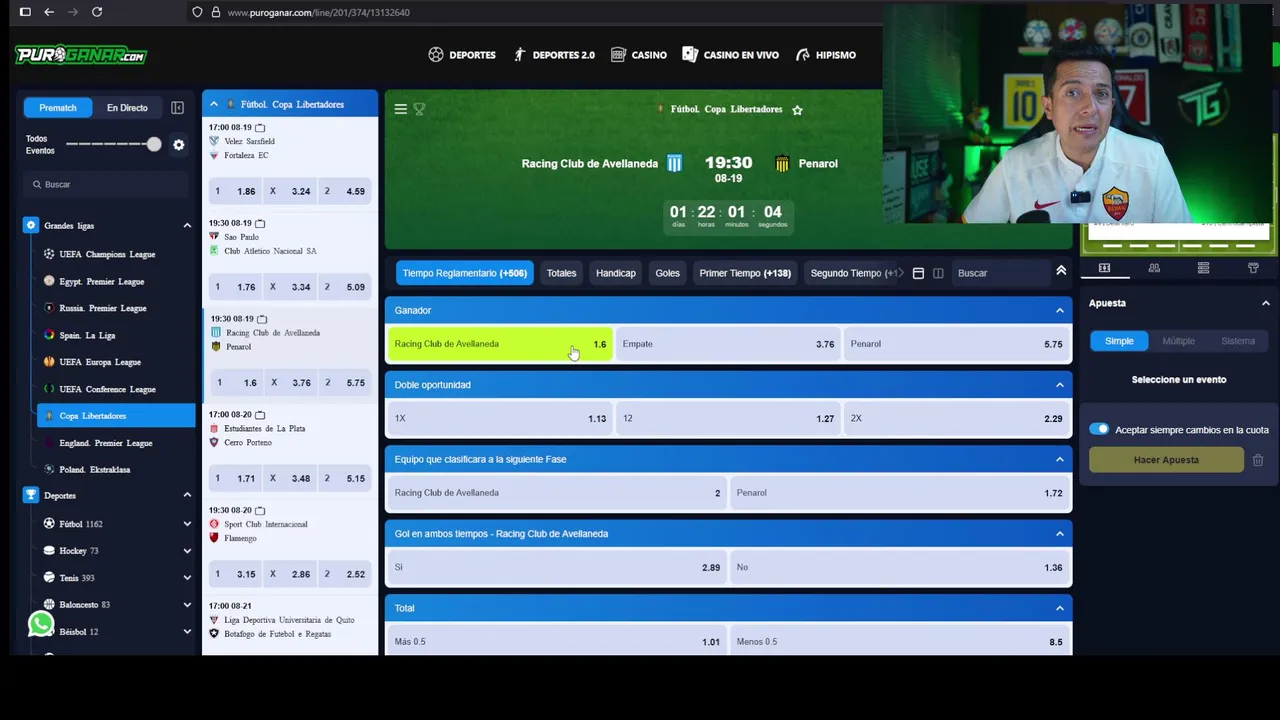Bet on Racing Club de Avellaneda 1.6
This screenshot has width=1280, height=720.
tap(500, 344)
